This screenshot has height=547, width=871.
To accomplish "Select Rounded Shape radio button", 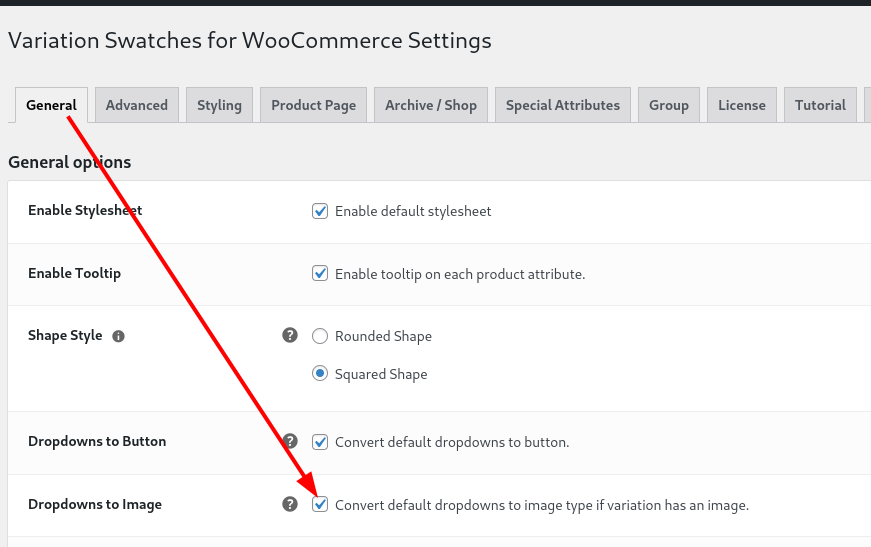I will pyautogui.click(x=320, y=336).
